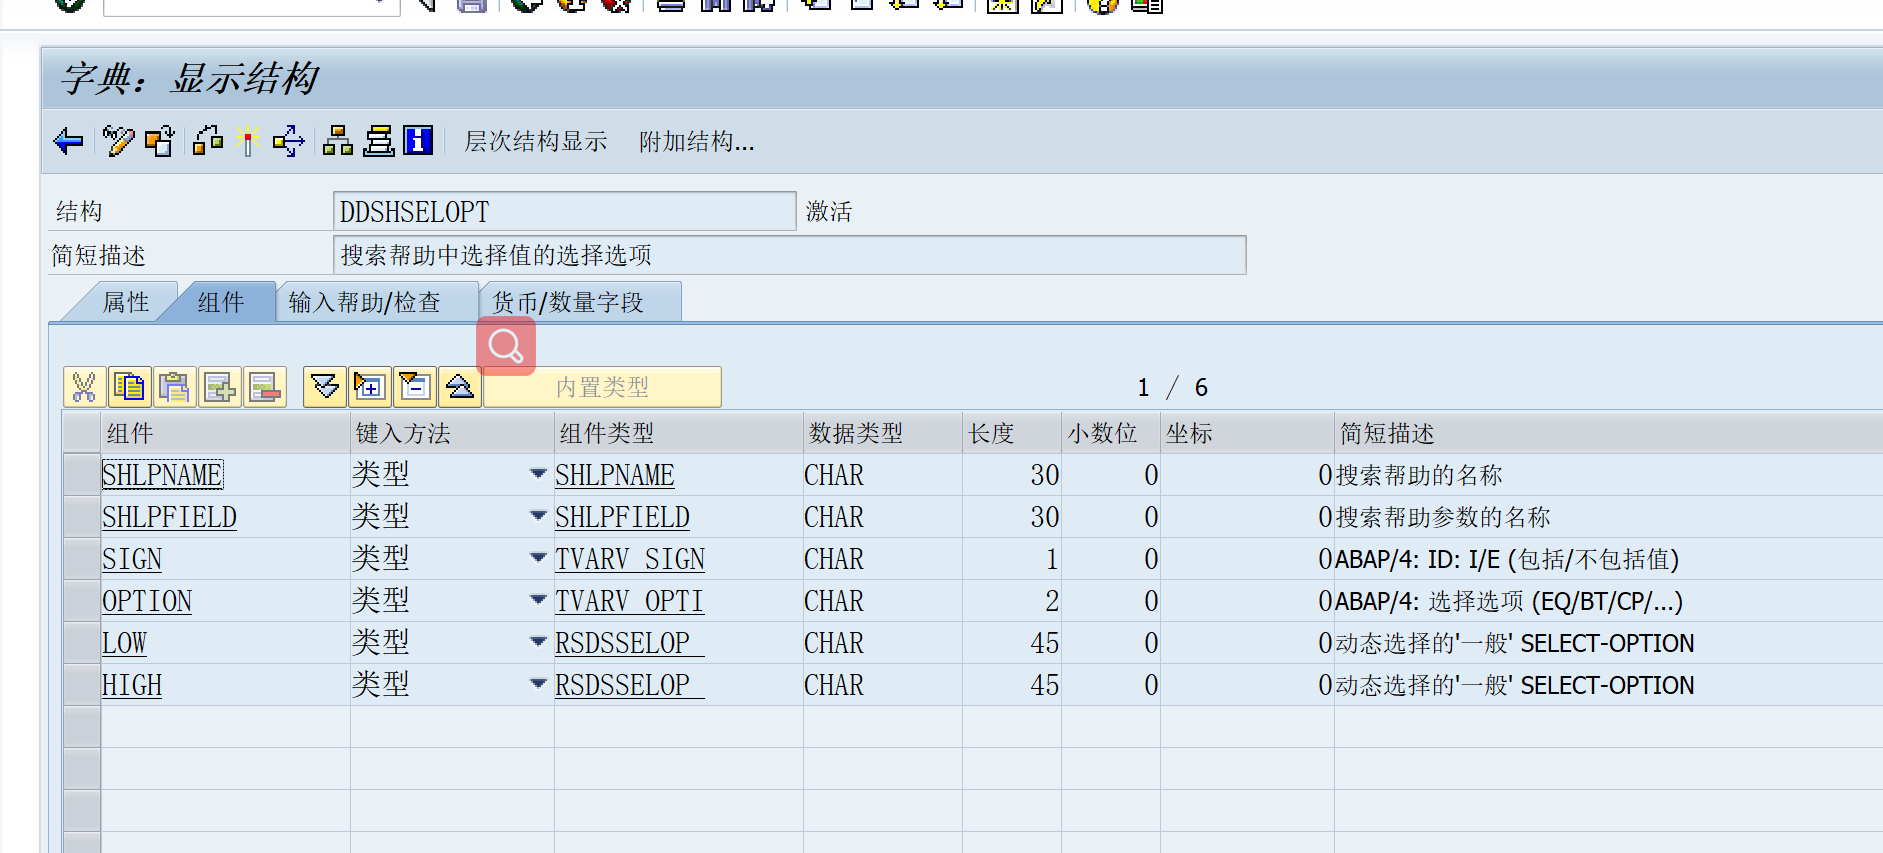Click the 内置类型 button

(602, 387)
